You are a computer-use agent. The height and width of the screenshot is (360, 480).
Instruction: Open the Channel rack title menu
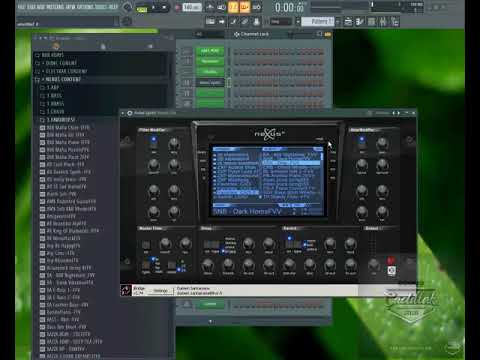coord(252,34)
